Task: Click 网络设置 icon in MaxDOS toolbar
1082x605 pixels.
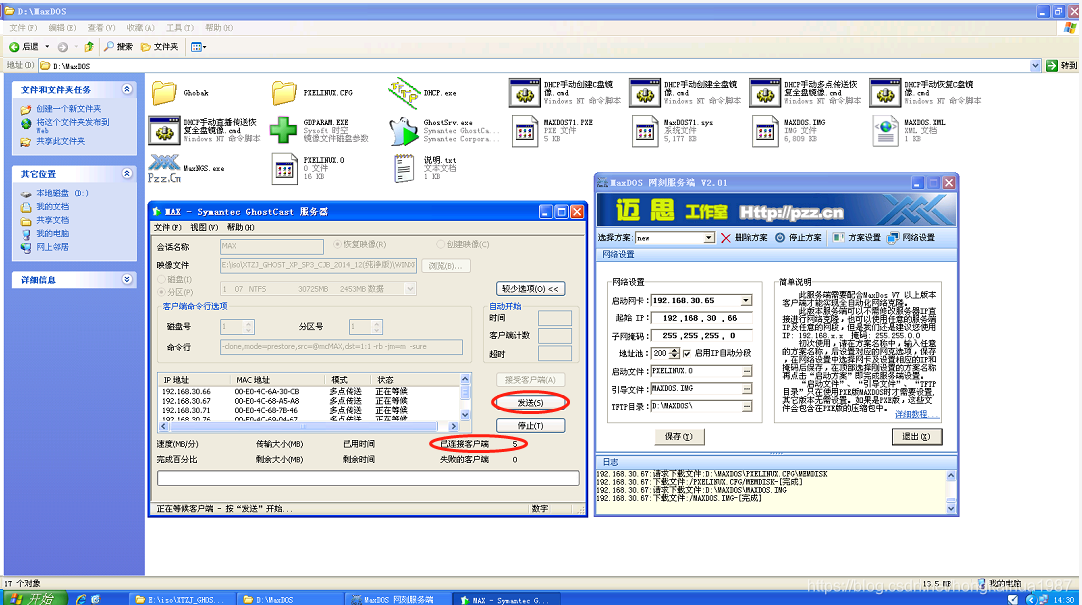Action: tap(911, 237)
